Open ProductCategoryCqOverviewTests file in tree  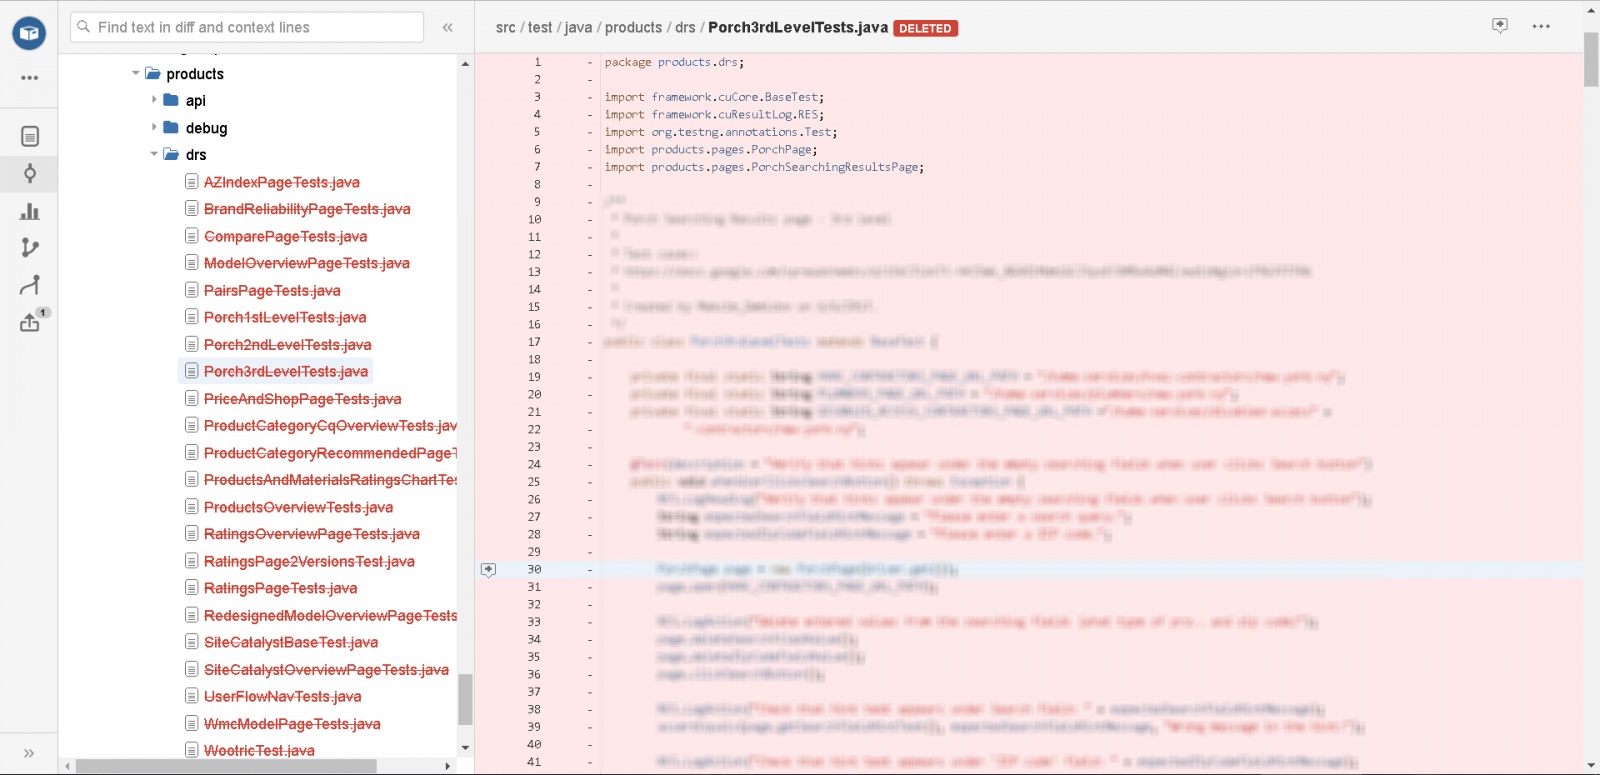[330, 426]
